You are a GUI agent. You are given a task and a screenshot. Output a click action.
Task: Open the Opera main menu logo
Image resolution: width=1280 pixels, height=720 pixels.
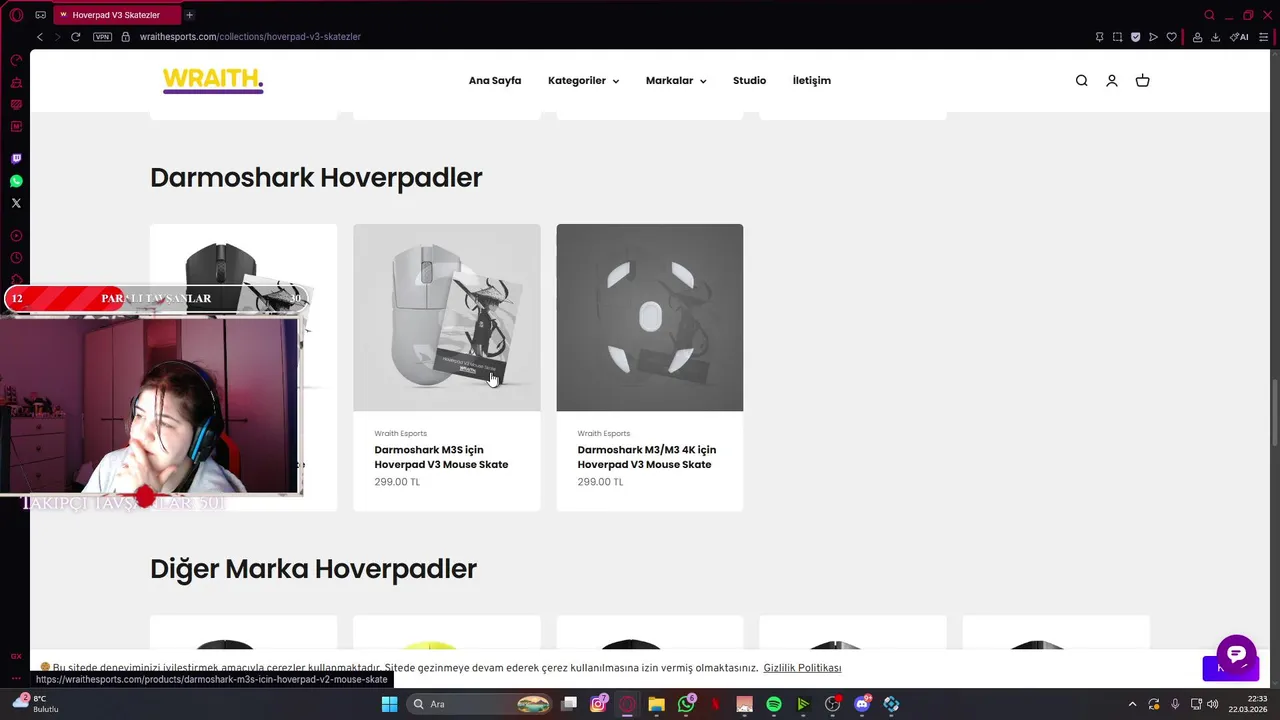16,15
